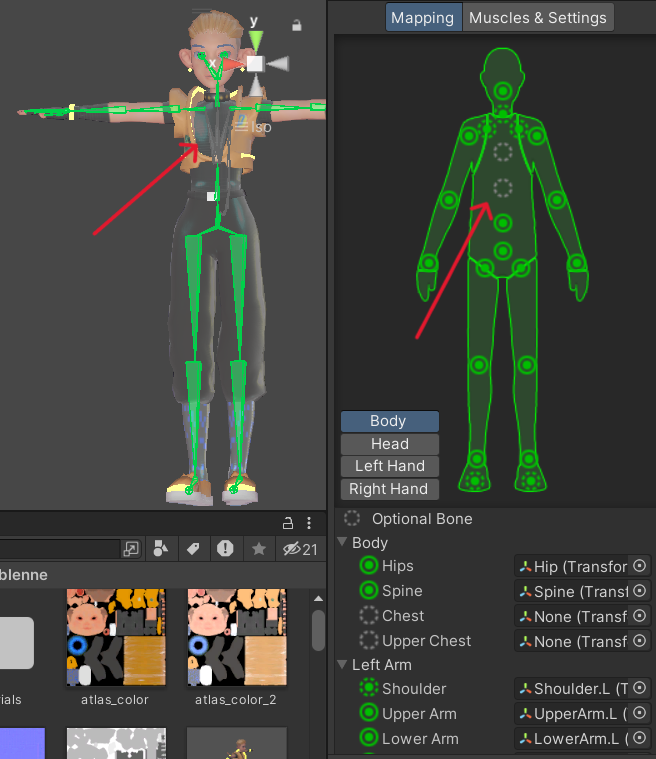Show the Left Hand bone mapping view
The width and height of the screenshot is (656, 759).
coord(389,466)
